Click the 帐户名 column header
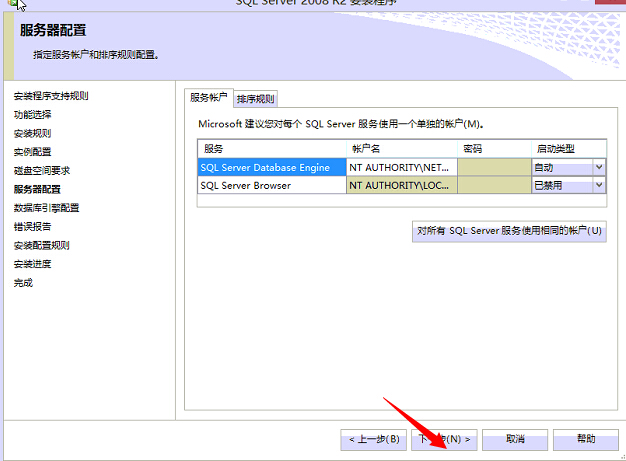This screenshot has height=461, width=626. pyautogui.click(x=402, y=149)
